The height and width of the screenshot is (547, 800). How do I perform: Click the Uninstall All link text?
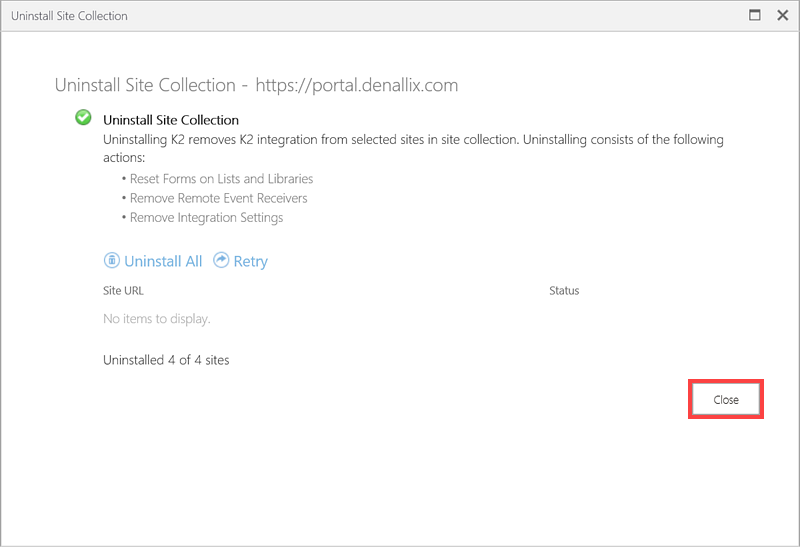point(163,261)
